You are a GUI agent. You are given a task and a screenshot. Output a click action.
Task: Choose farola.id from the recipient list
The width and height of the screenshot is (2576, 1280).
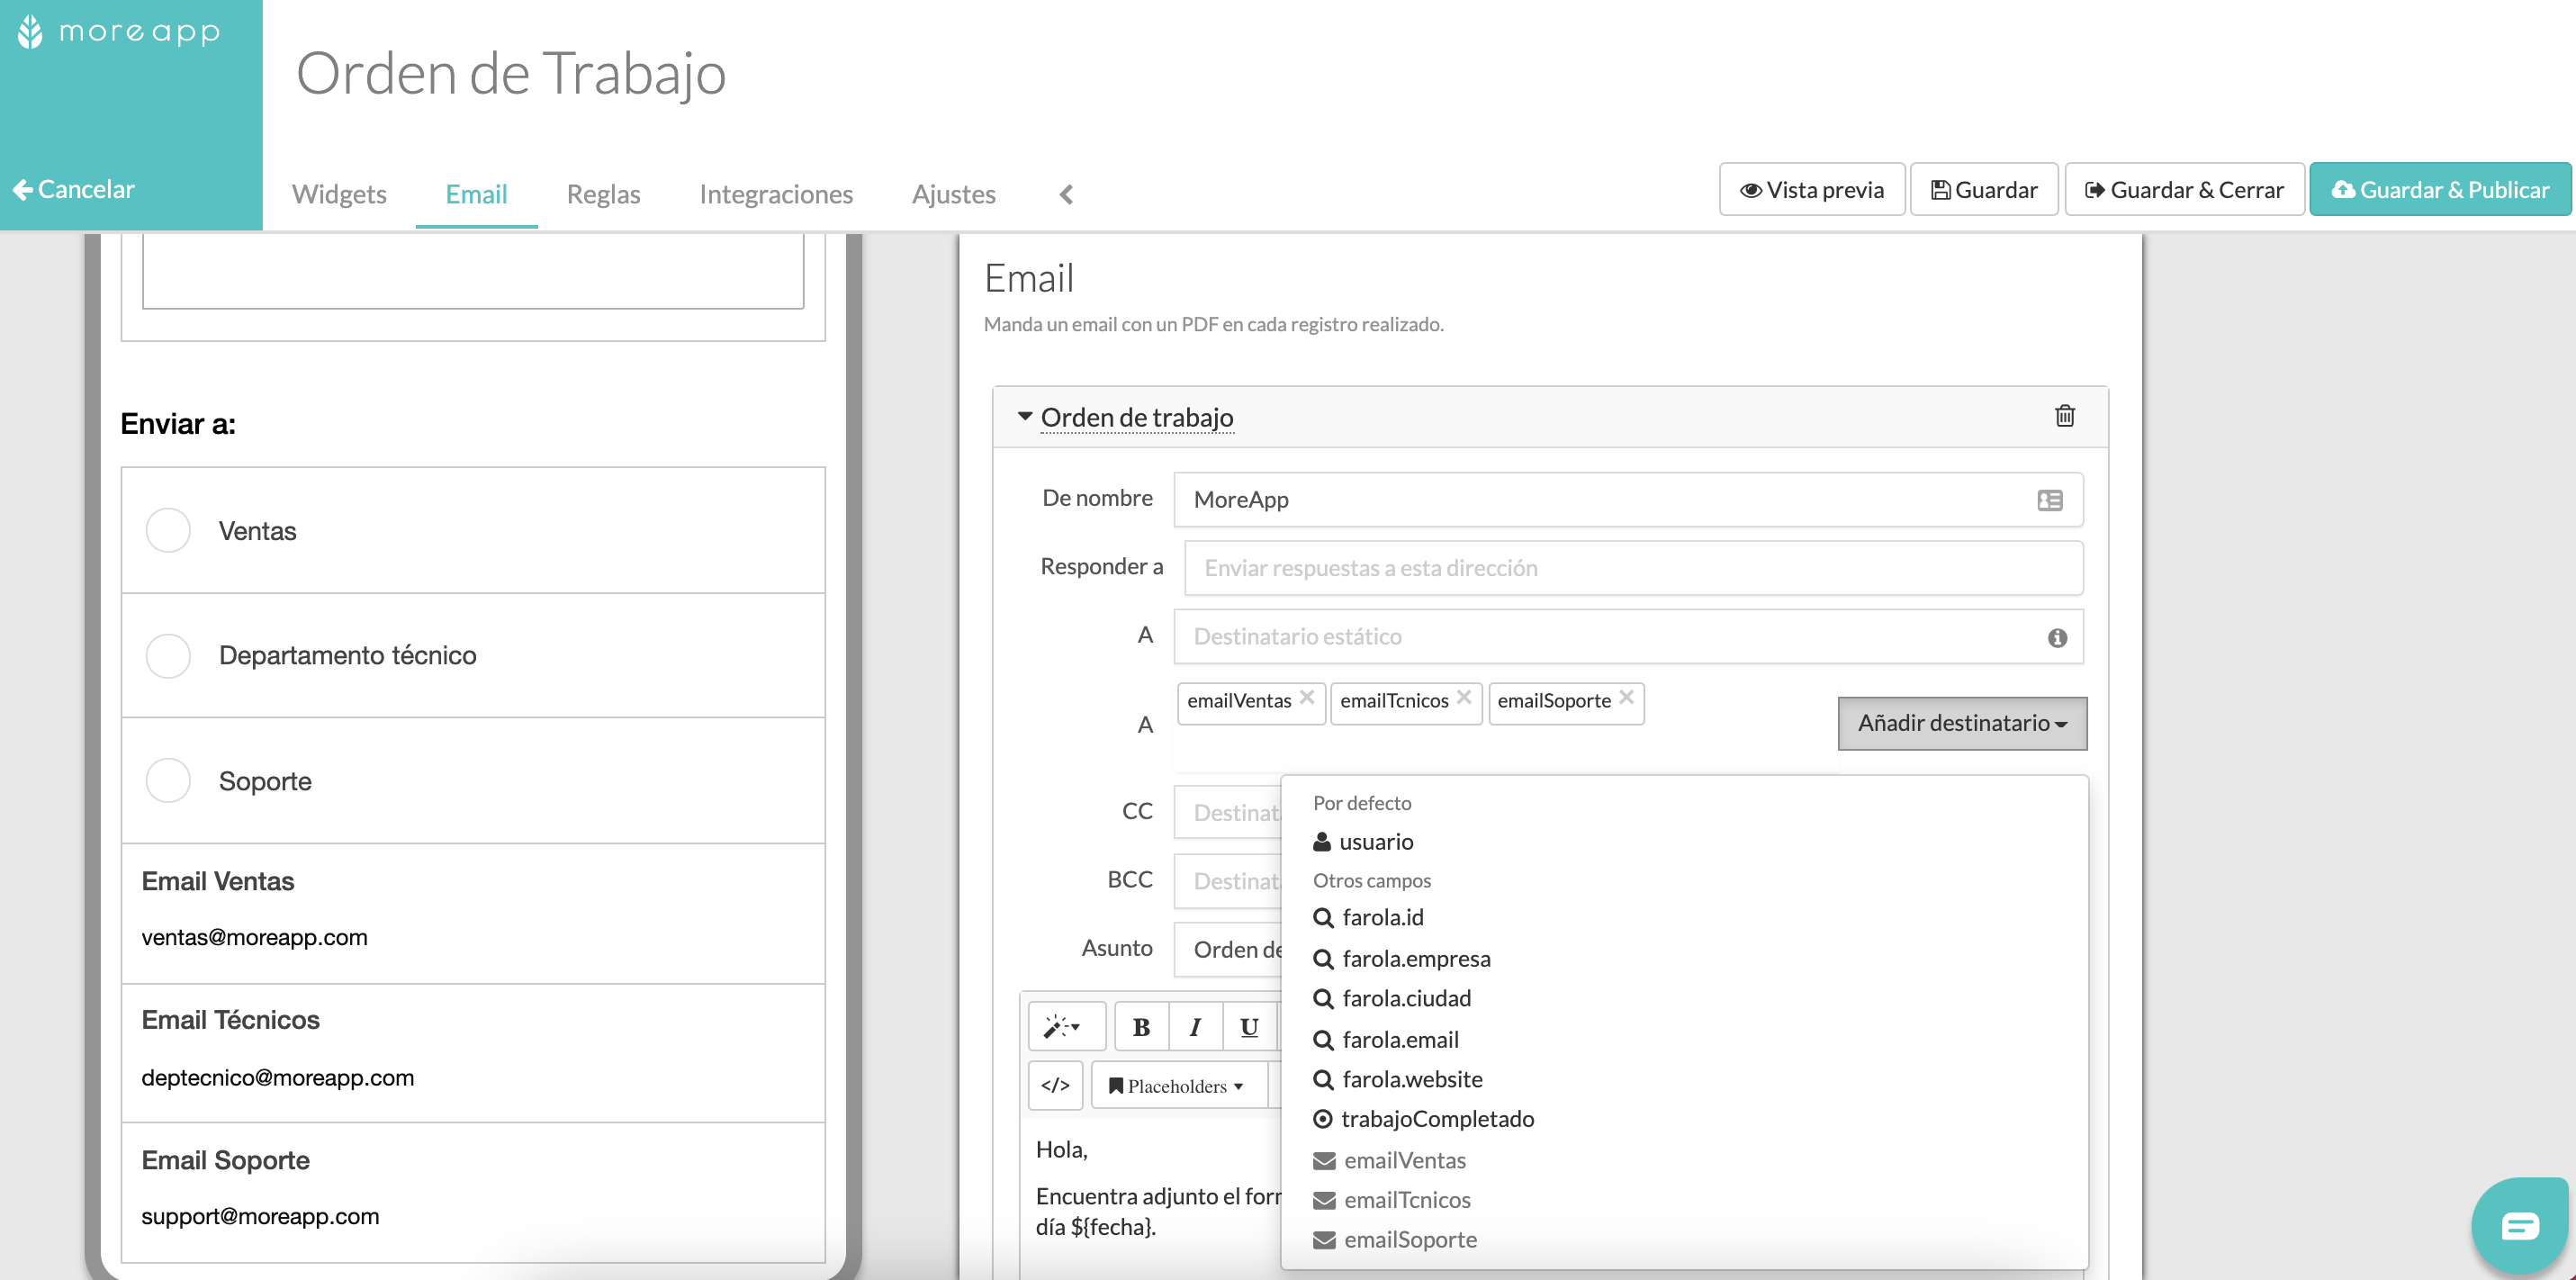click(x=1683, y=918)
